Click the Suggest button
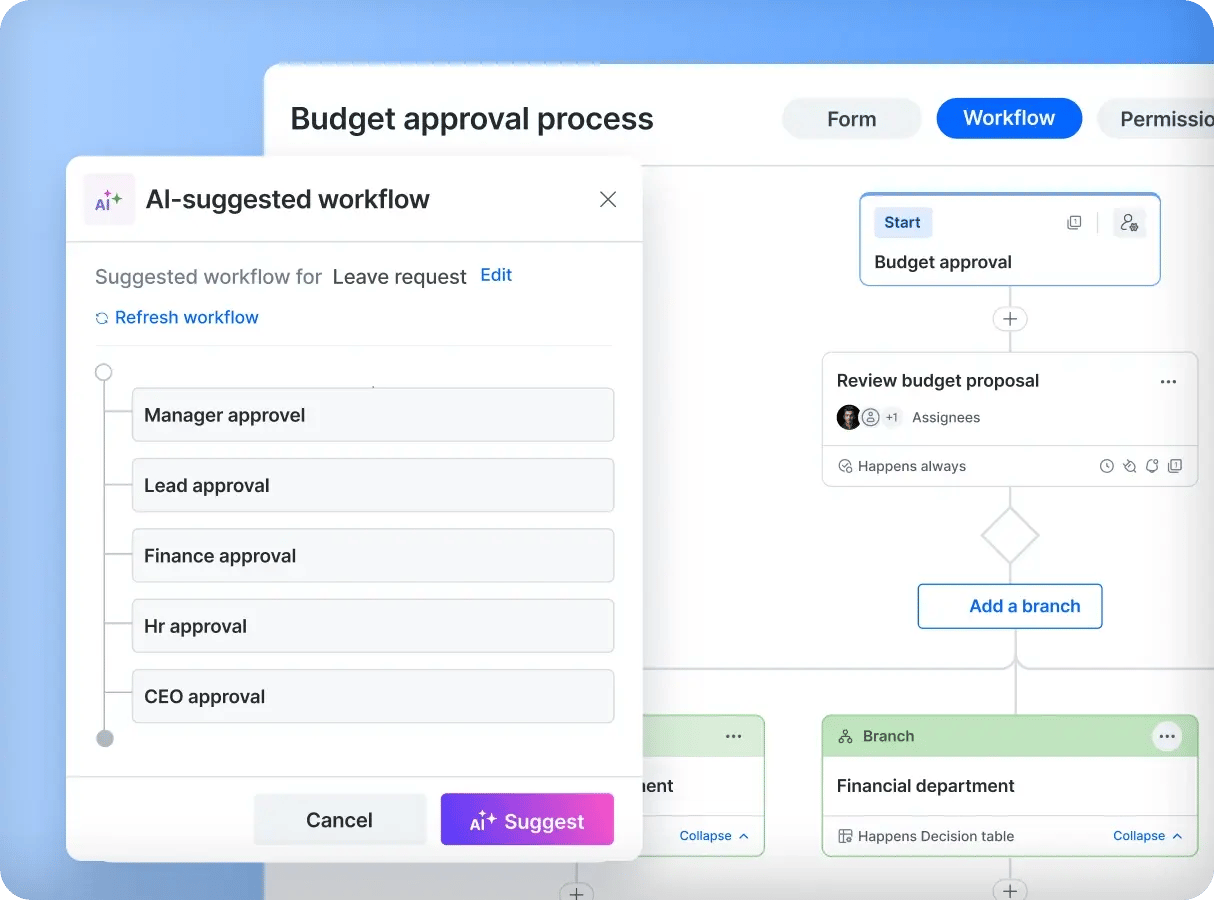 [x=527, y=819]
